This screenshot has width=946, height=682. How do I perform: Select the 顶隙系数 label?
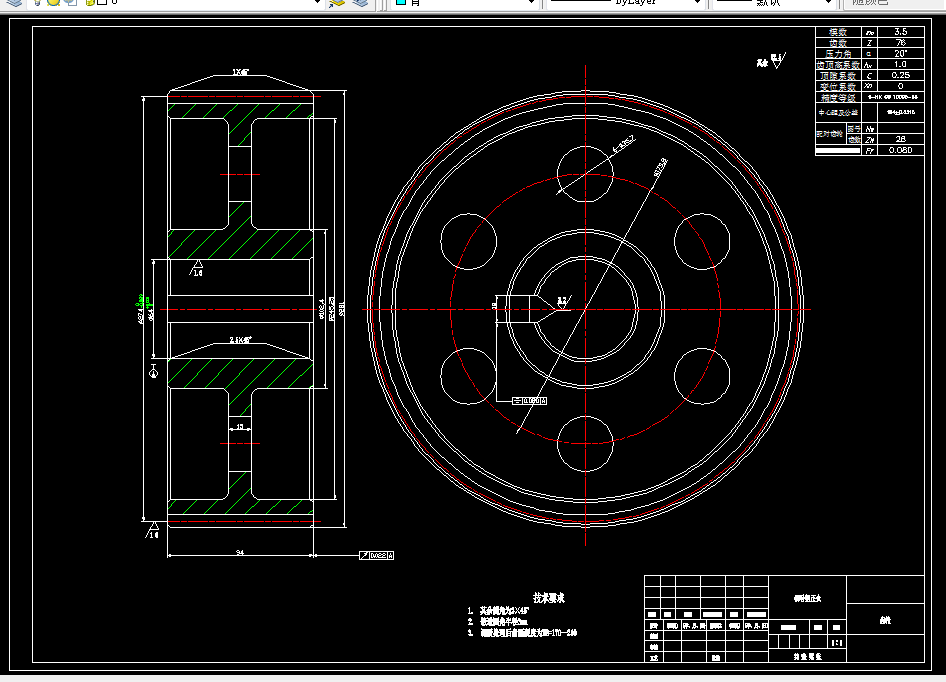pyautogui.click(x=838, y=75)
